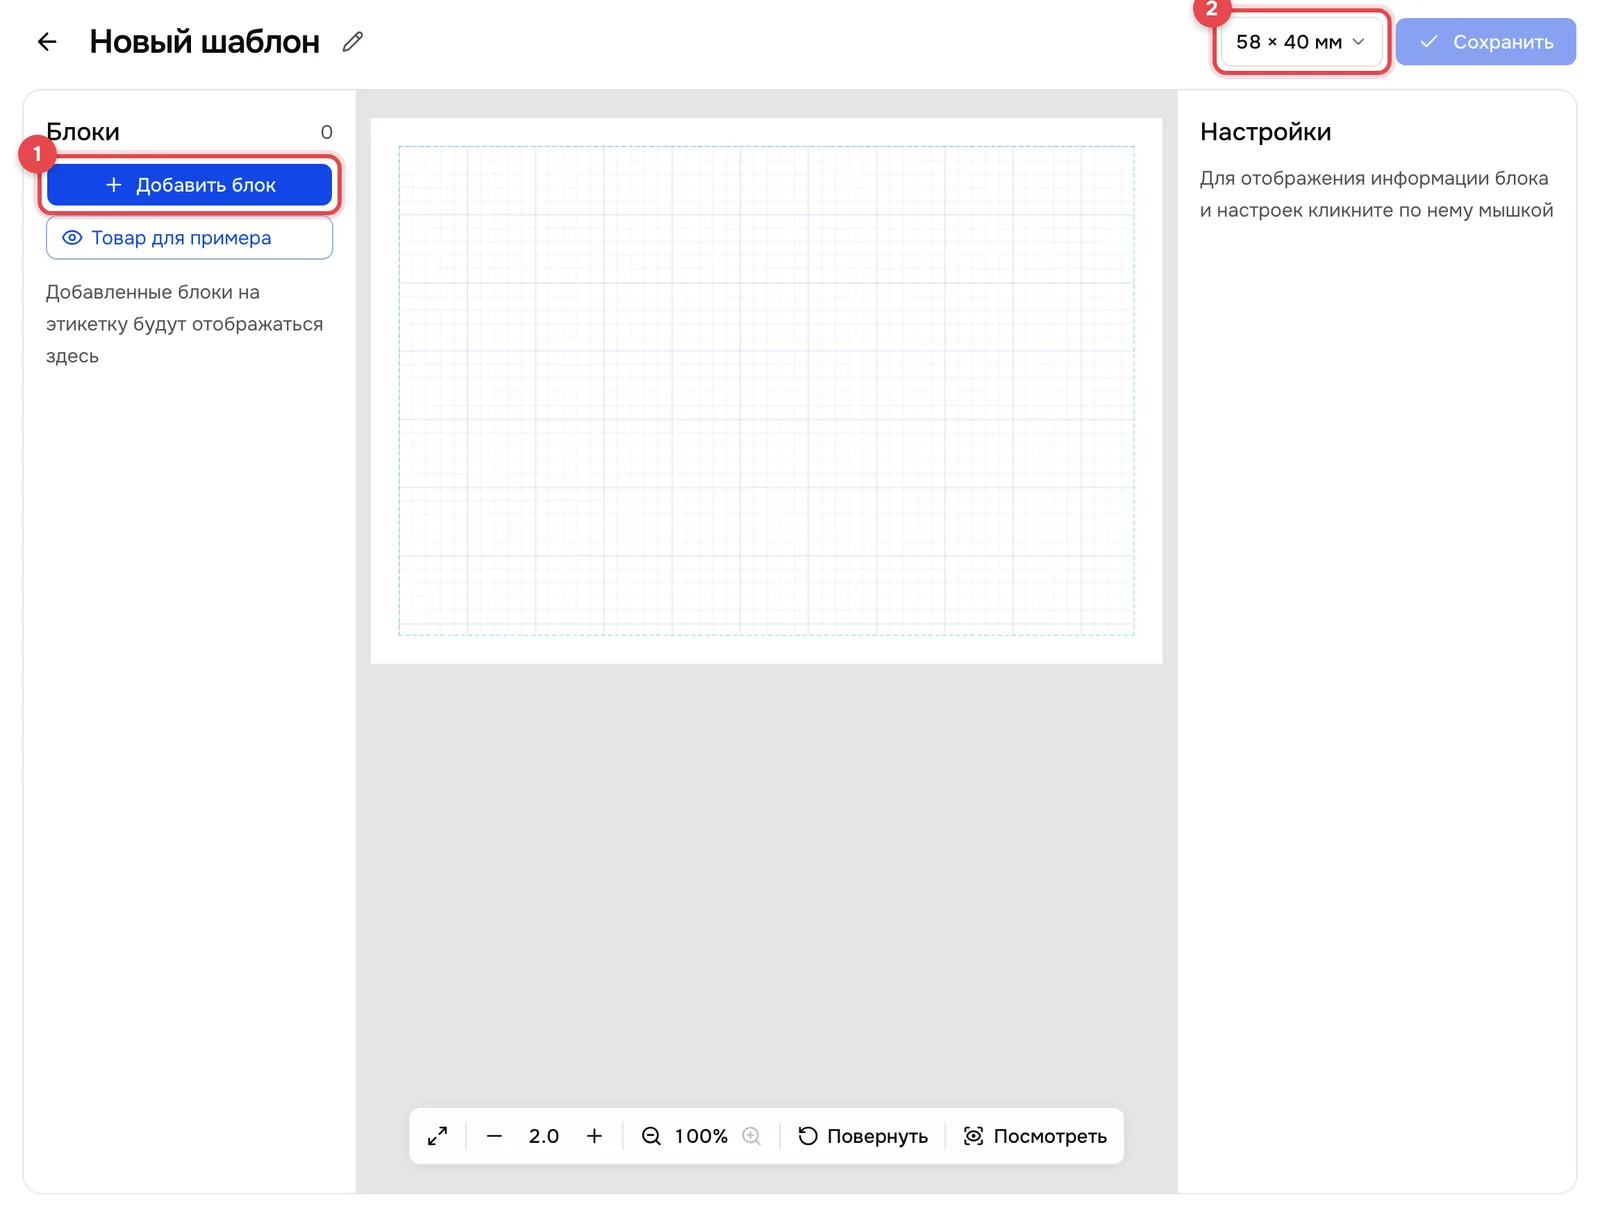The height and width of the screenshot is (1222, 1600).
Task: Click the Добавить блок button
Action: click(x=190, y=185)
